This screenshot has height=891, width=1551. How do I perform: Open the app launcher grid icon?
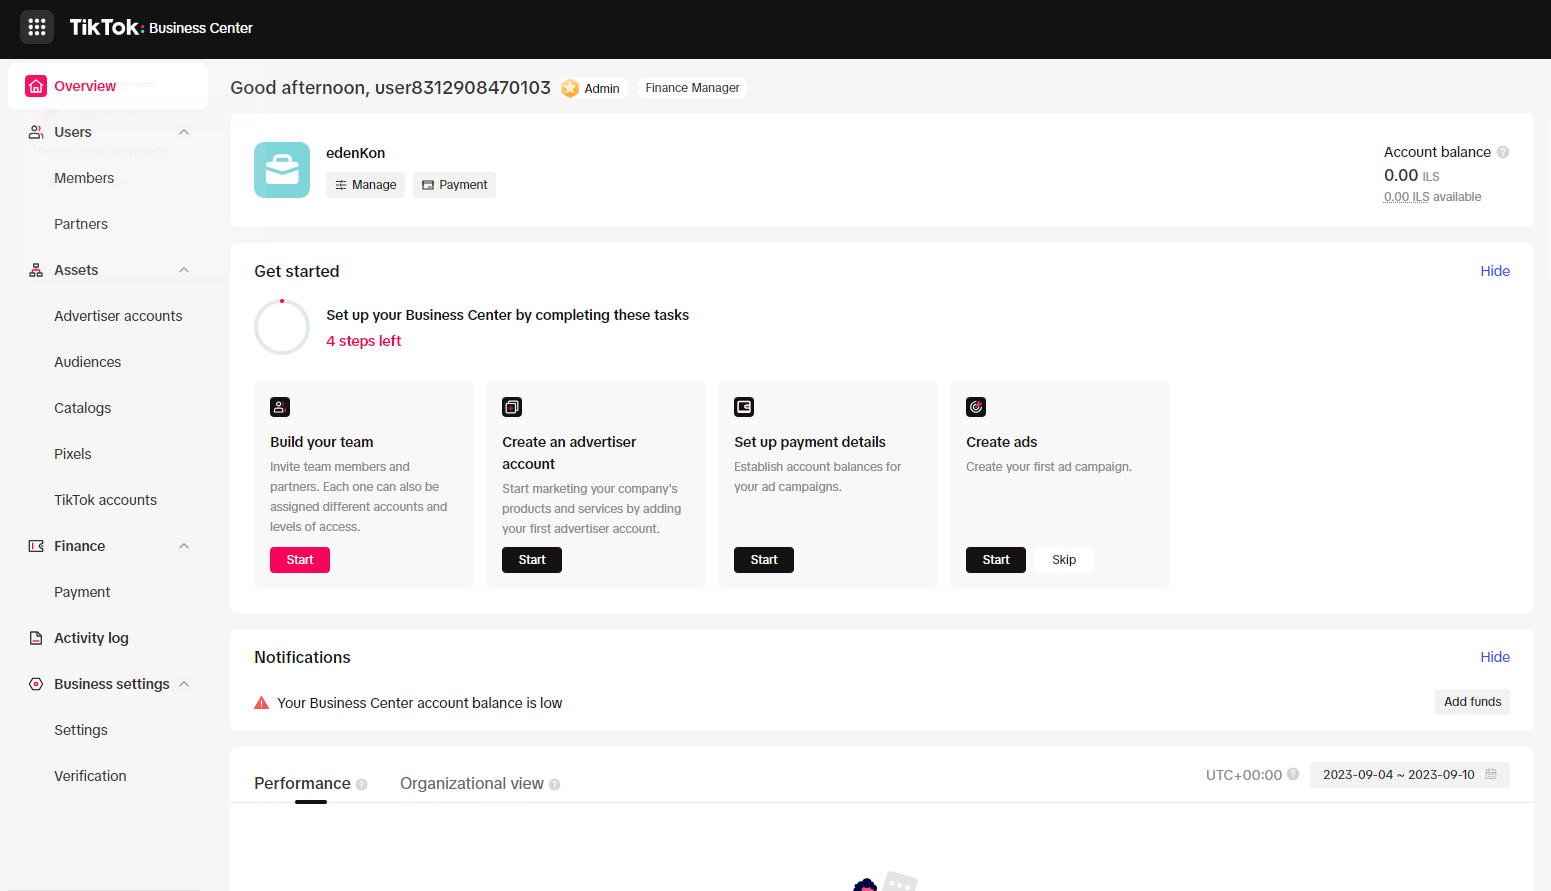point(37,27)
